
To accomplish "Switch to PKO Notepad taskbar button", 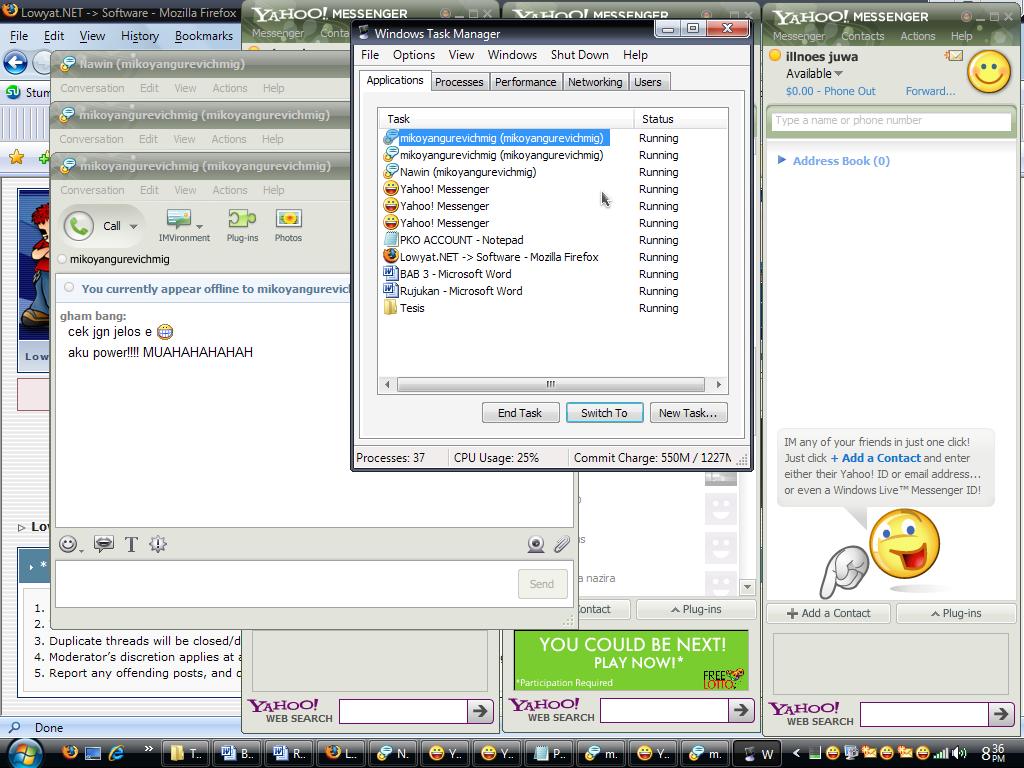I will pos(550,753).
